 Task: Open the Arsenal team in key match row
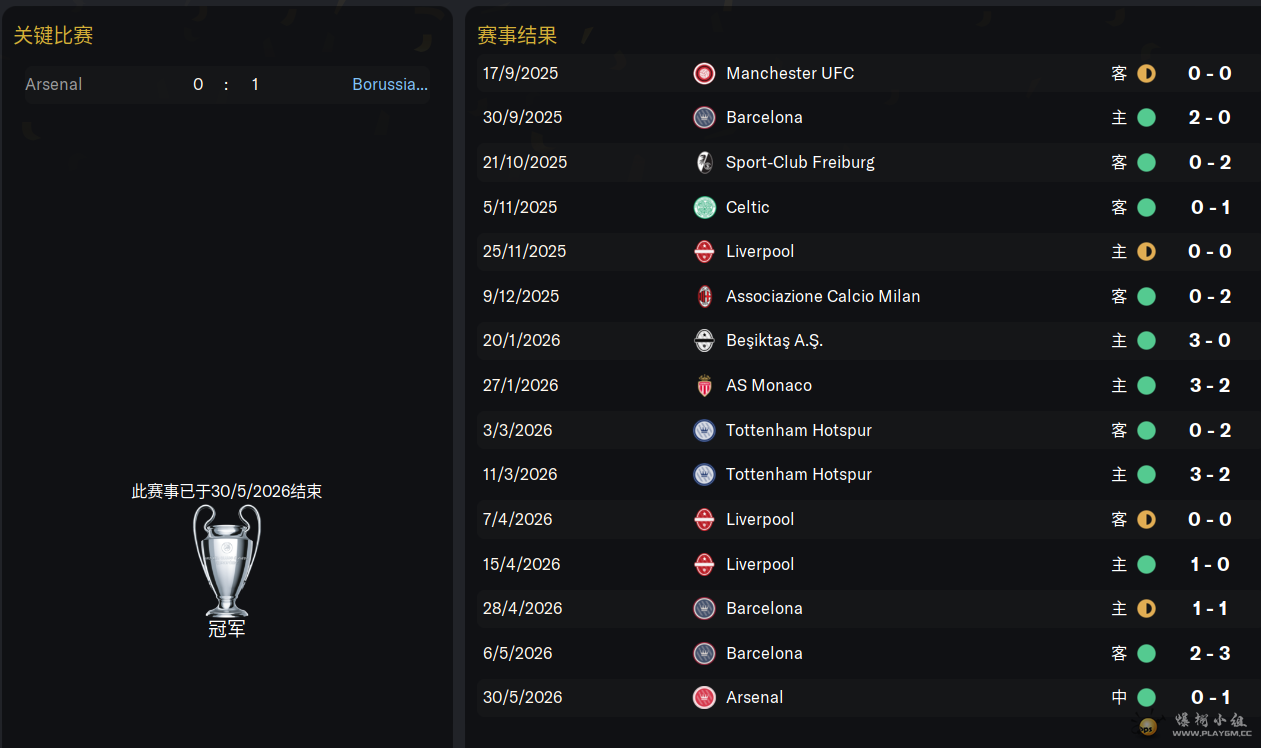coord(54,84)
